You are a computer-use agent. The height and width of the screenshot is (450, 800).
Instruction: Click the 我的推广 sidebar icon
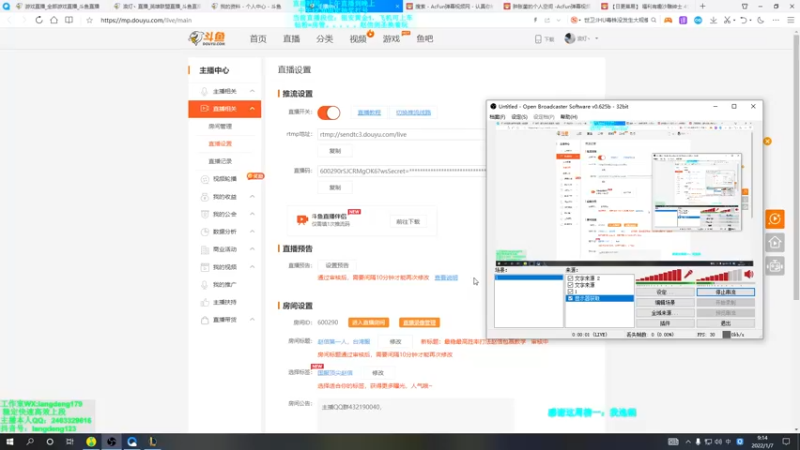click(x=205, y=285)
